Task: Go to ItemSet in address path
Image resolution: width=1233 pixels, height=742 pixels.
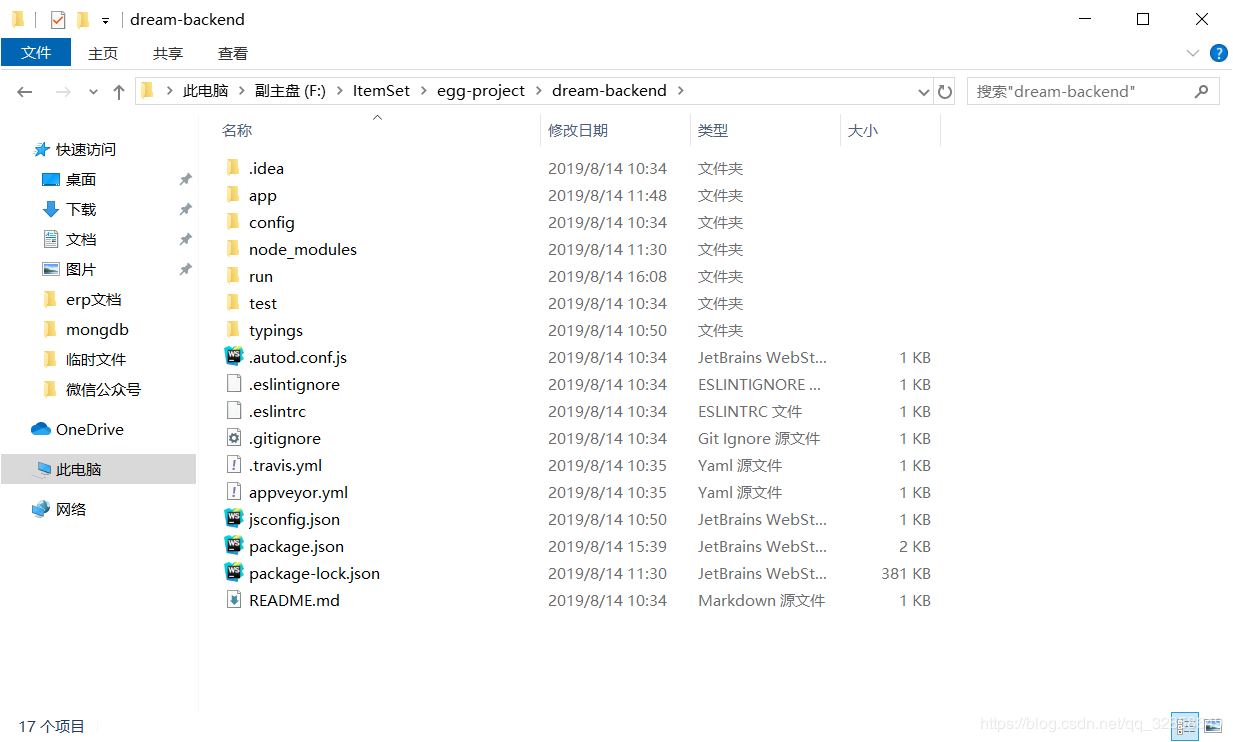Action: [x=381, y=91]
